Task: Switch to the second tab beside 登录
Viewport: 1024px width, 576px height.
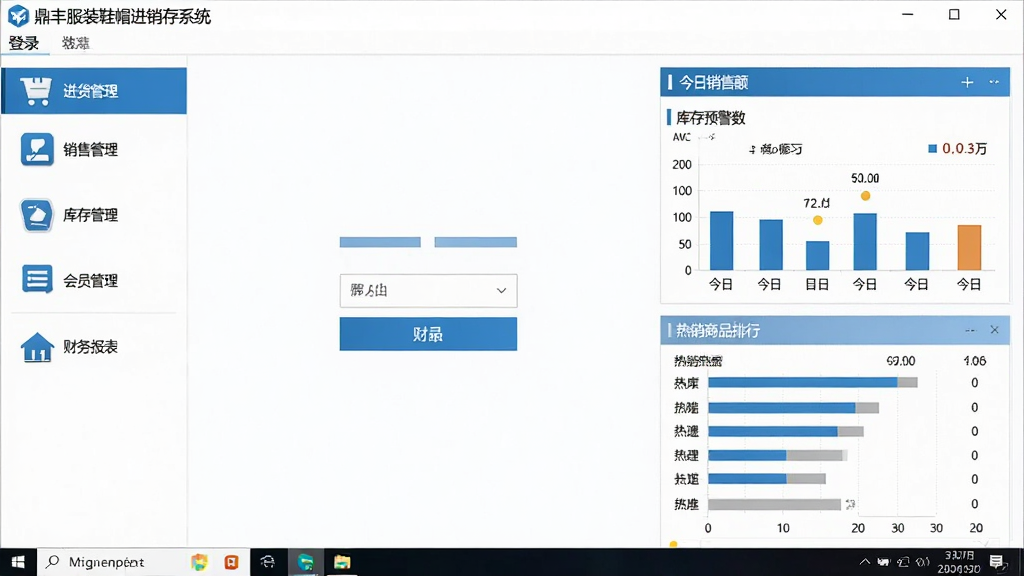Action: [76, 43]
